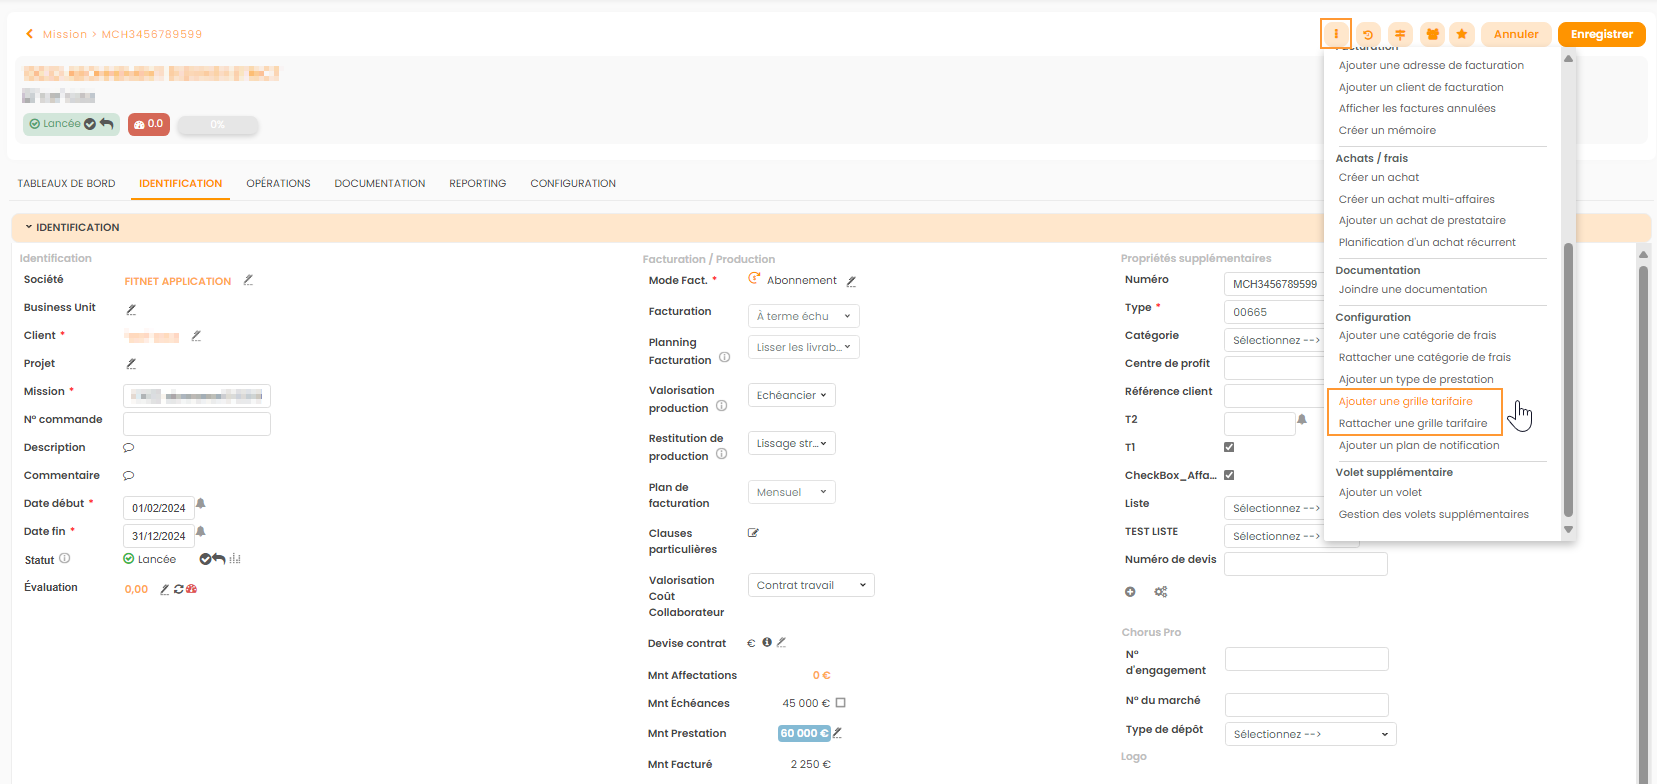Open the Description comment bubble icon
Screen dimensions: 1657x784
pos(128,448)
